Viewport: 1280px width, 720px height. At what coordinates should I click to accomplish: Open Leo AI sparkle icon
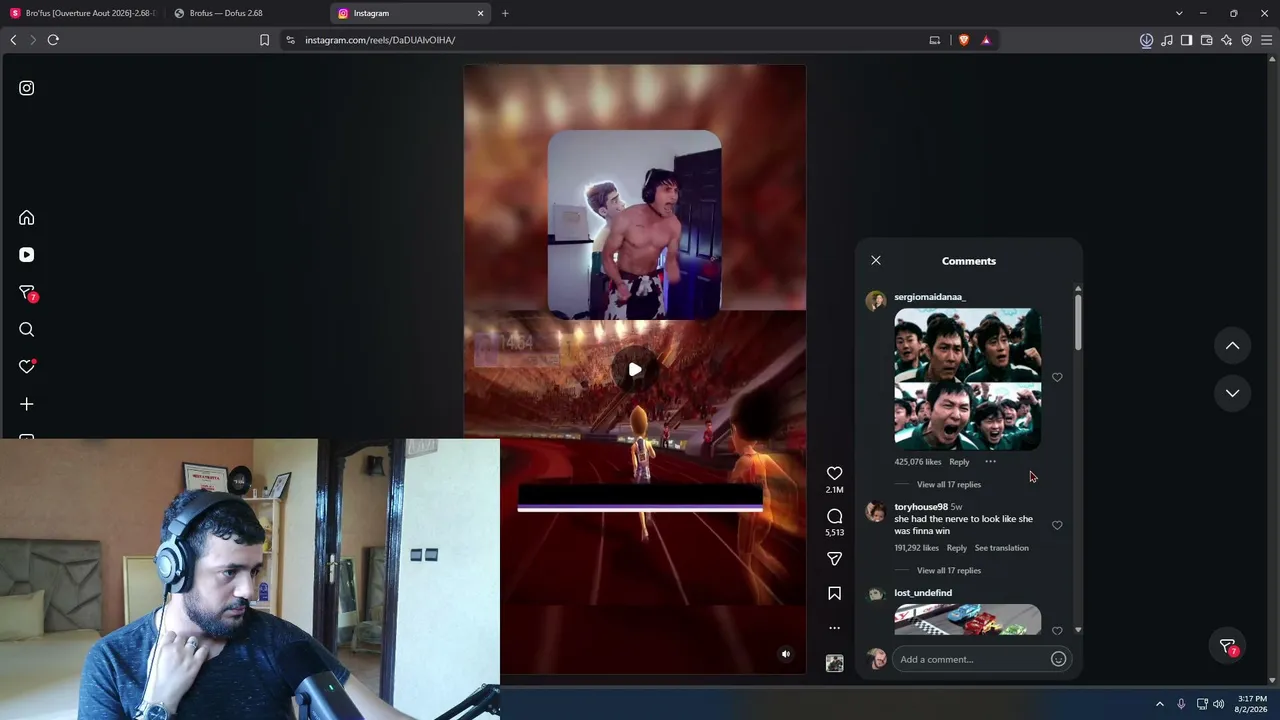(x=1226, y=40)
